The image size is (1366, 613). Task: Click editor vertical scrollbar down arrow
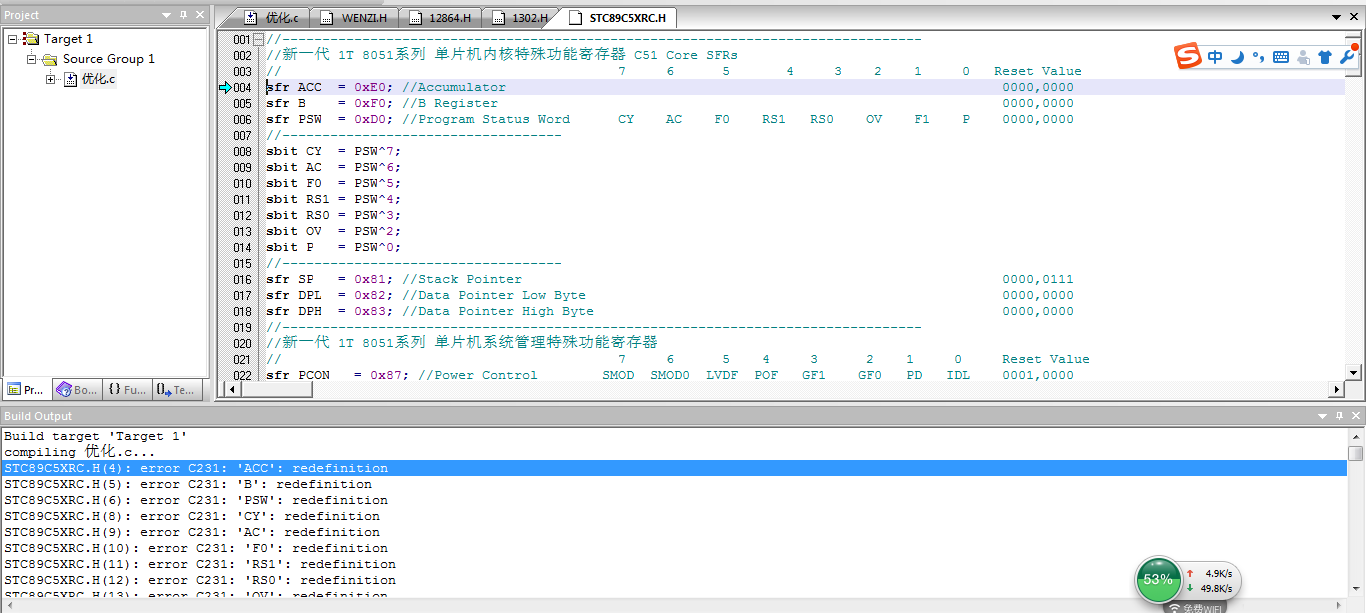pyautogui.click(x=1354, y=373)
